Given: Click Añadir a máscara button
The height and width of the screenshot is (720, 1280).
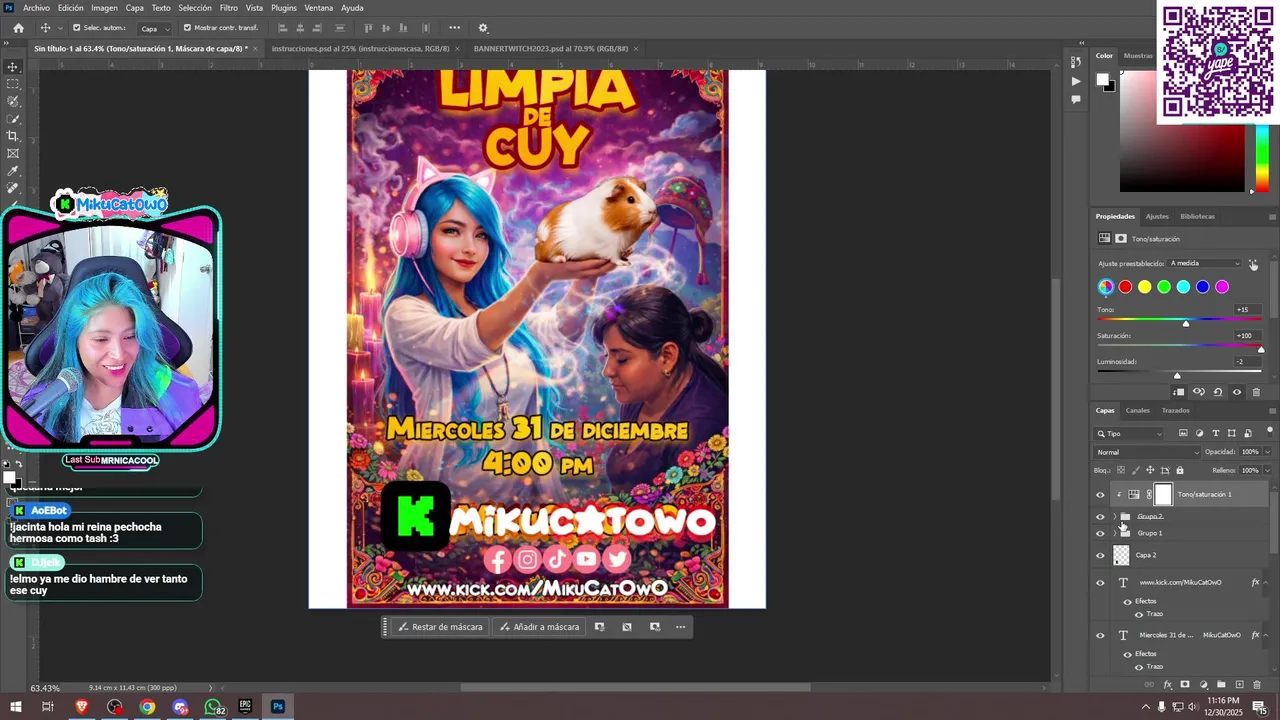Looking at the screenshot, I should coord(539,627).
